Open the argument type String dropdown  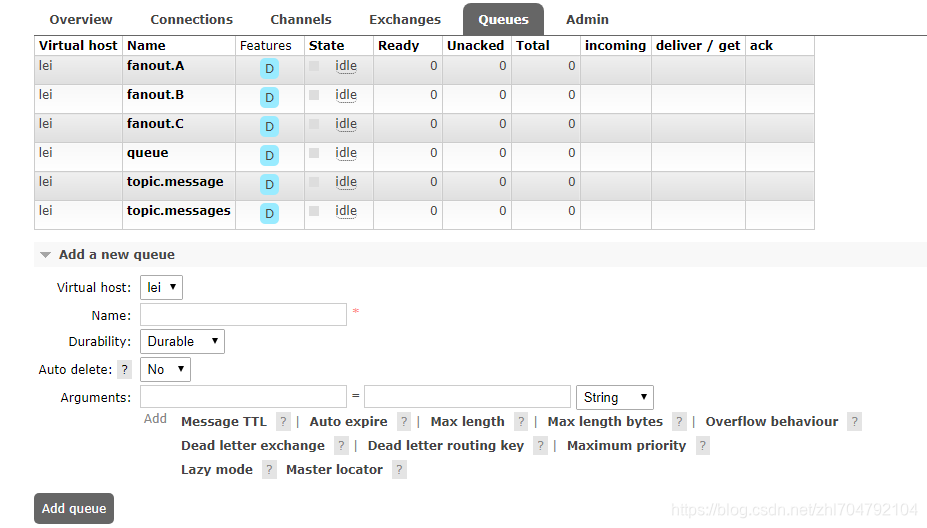click(x=615, y=397)
